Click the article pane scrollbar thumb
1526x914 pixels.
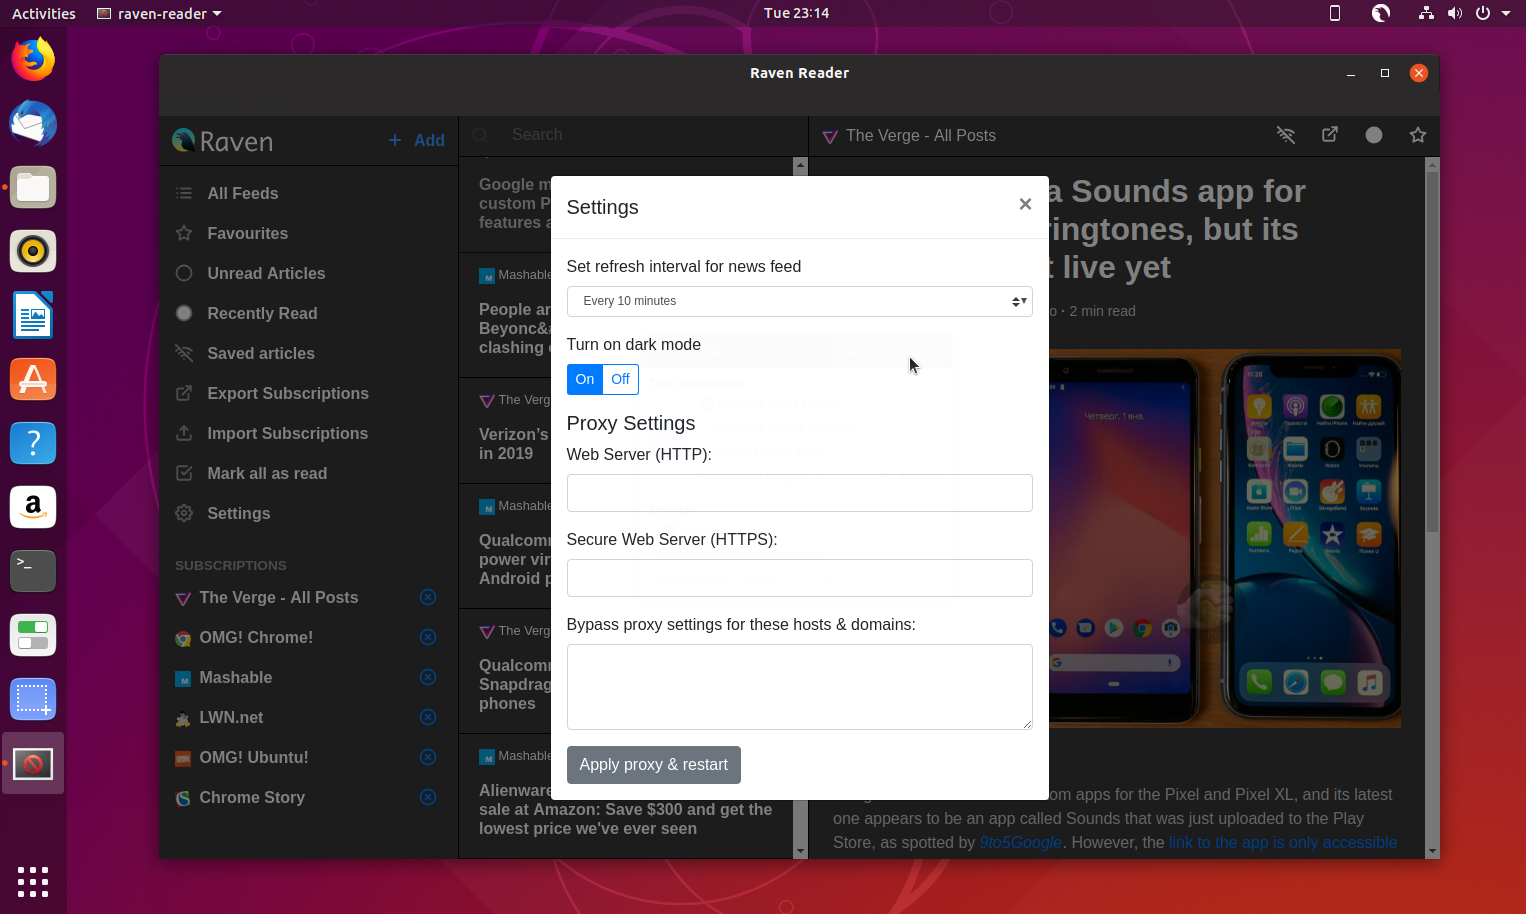click(1432, 350)
